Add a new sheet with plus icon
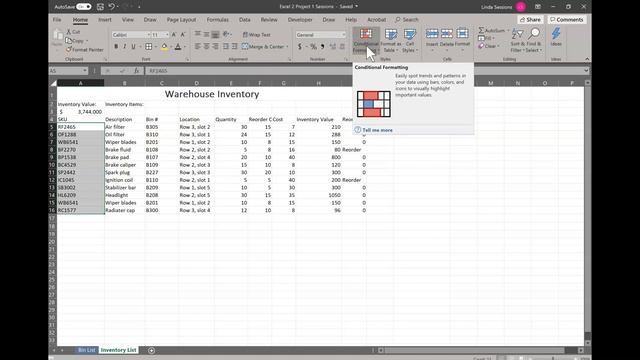640x360 pixels. coord(151,350)
